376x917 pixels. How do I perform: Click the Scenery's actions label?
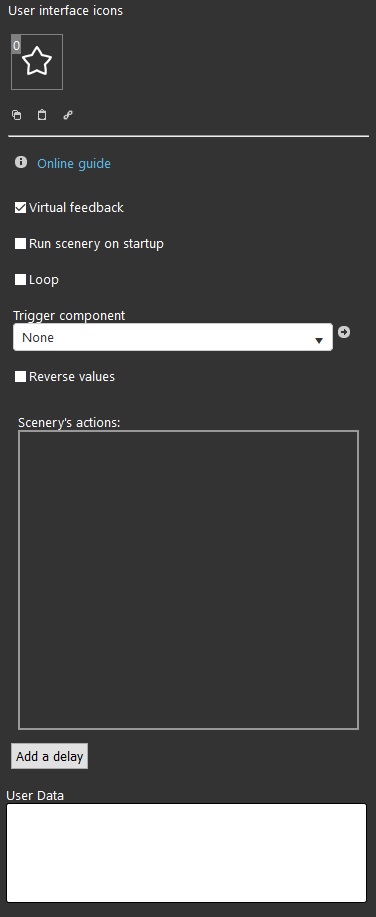[69, 422]
